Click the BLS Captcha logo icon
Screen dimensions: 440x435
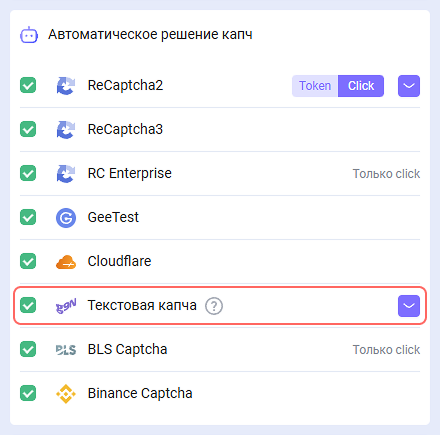point(66,350)
